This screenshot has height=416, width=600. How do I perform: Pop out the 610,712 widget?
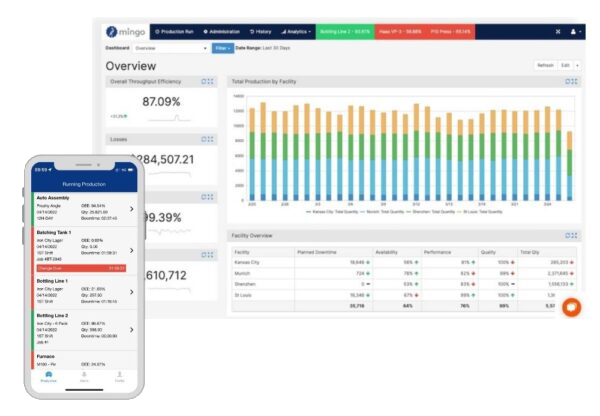204,255
